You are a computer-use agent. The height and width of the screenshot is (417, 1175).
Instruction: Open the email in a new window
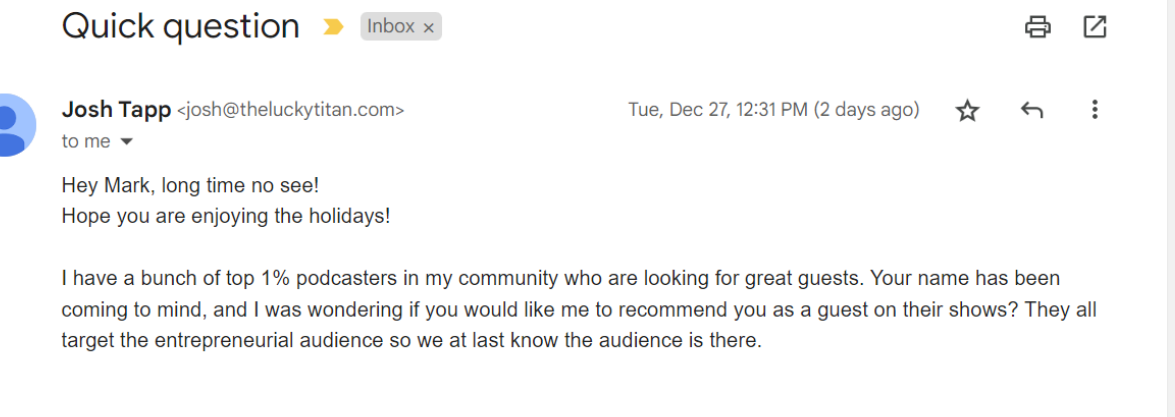click(x=1095, y=27)
